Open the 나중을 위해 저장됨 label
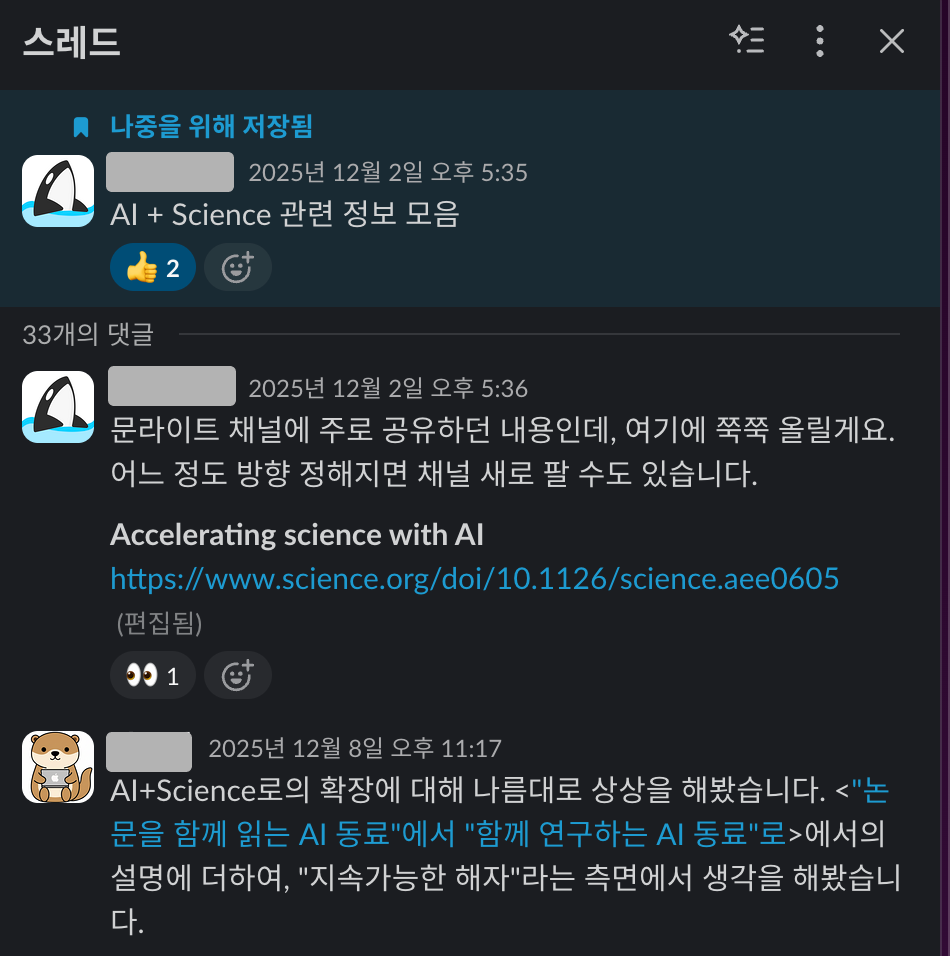Screen dimensions: 950x956 211,126
